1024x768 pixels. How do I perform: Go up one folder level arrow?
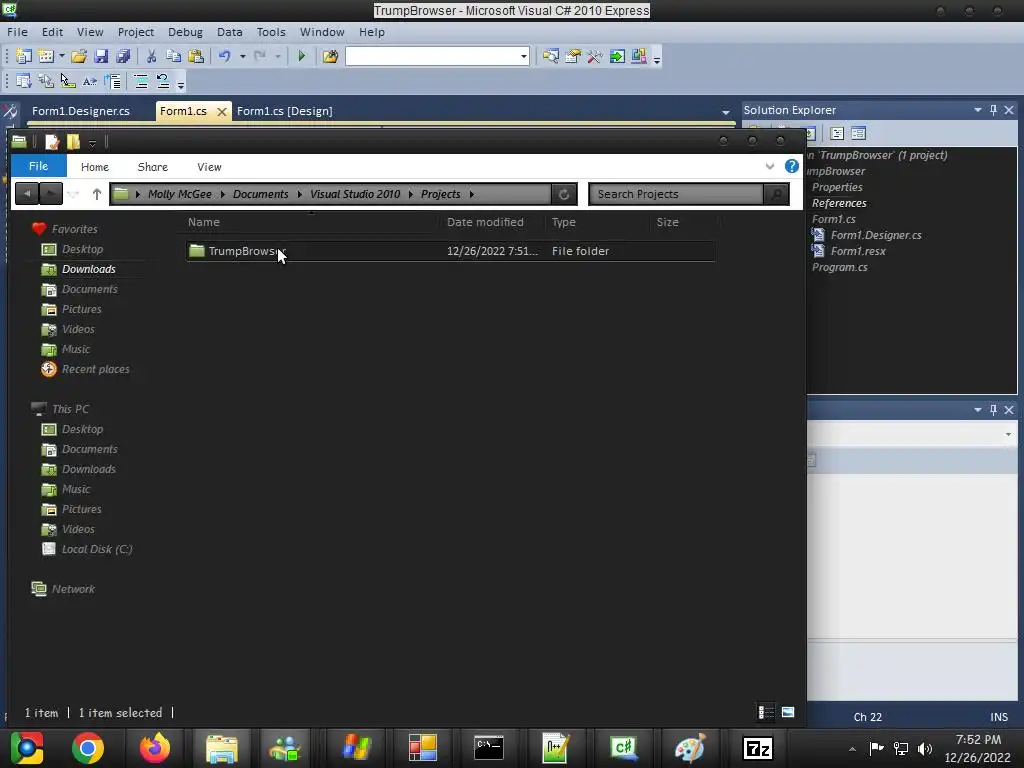pyautogui.click(x=97, y=194)
